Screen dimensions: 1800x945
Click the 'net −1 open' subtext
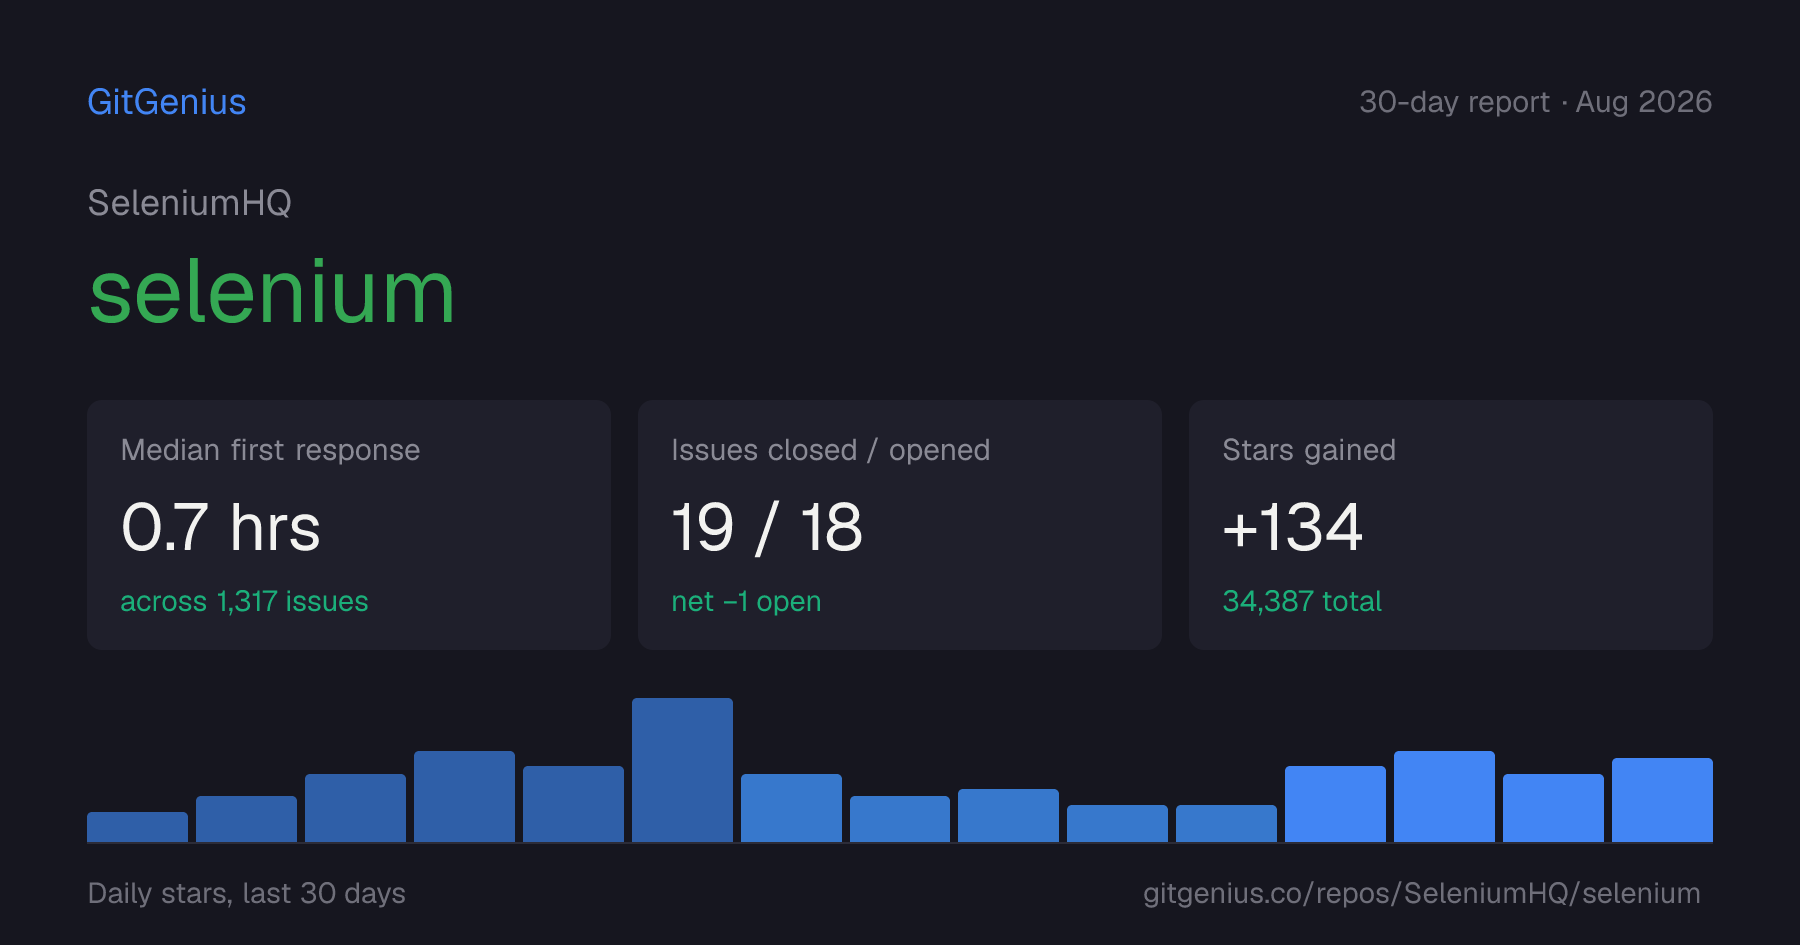pyautogui.click(x=746, y=601)
